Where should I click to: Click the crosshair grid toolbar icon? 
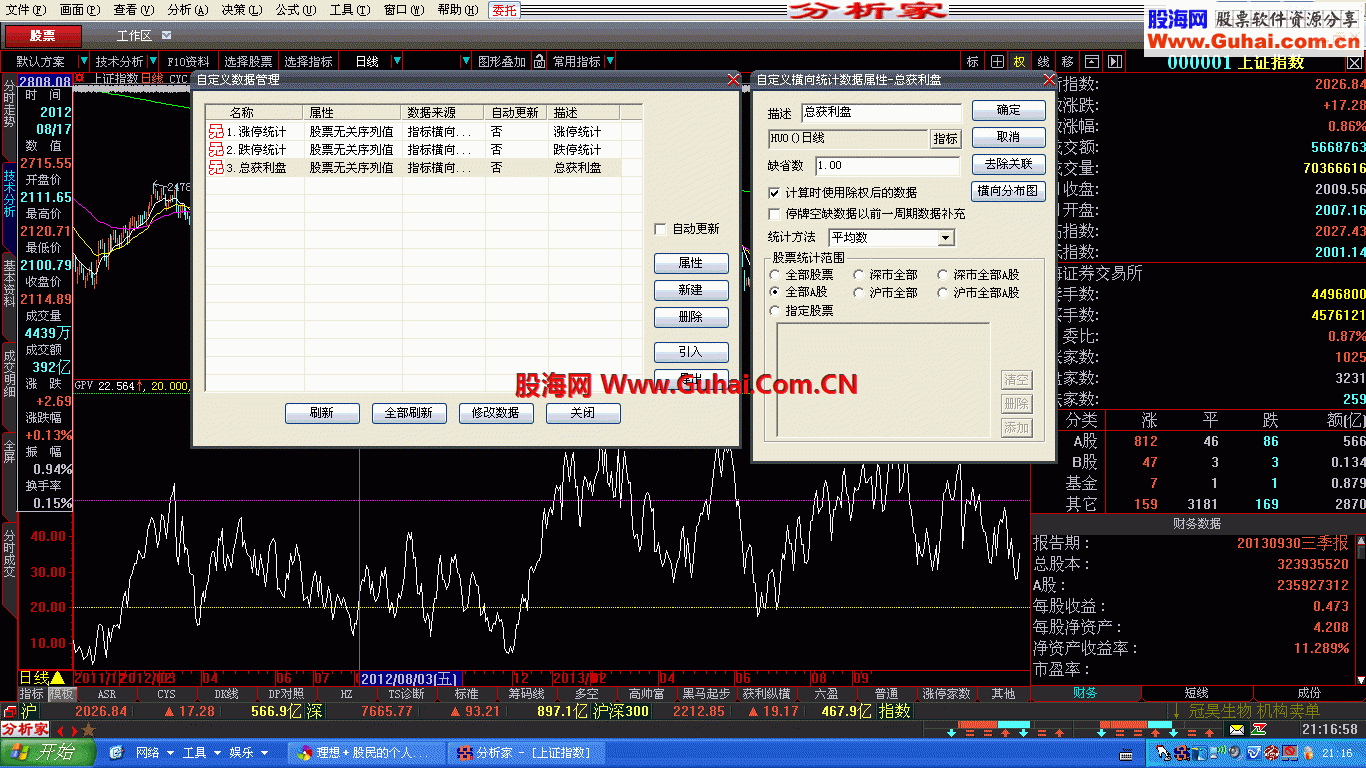tap(997, 62)
